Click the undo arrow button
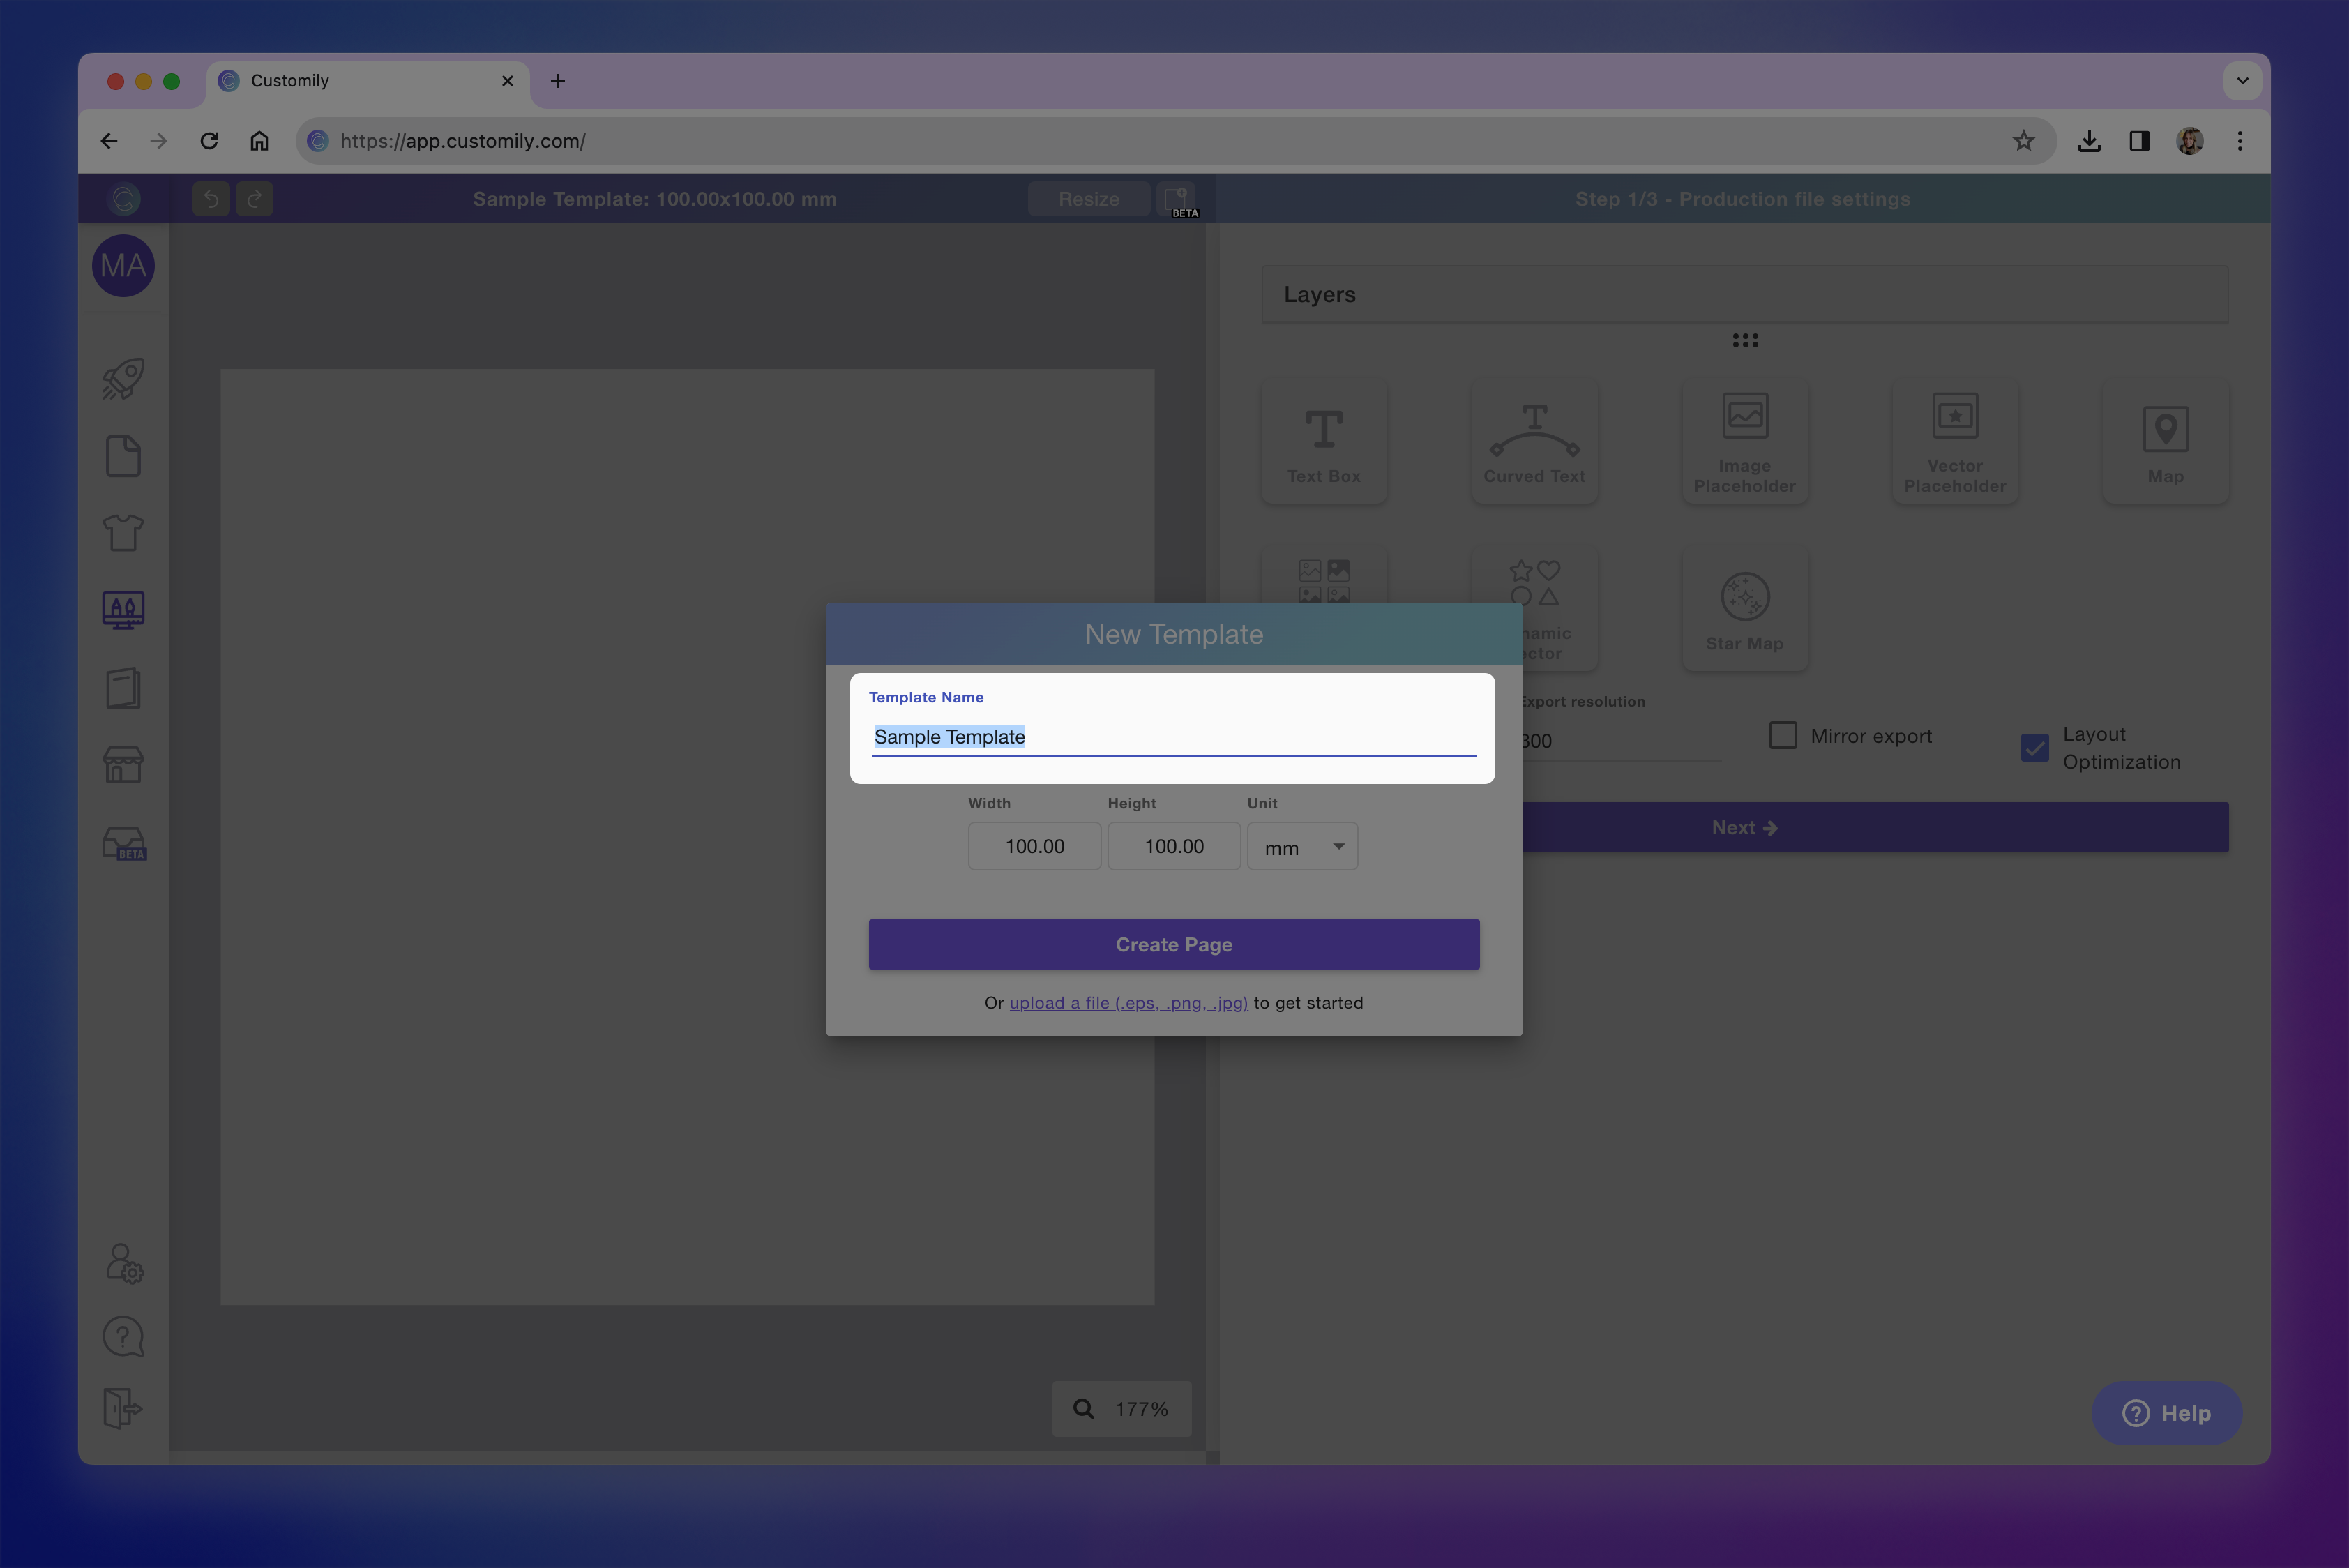 [x=211, y=199]
